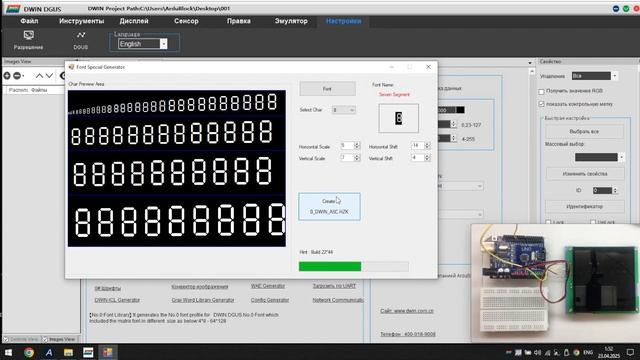
Task: Click the seven-segment character preview box
Action: coord(398,118)
